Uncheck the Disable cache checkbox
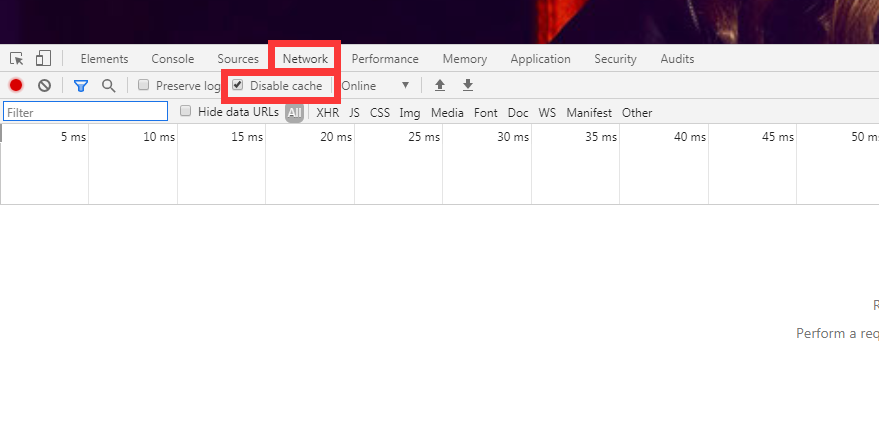This screenshot has height=430, width=879. pos(238,86)
